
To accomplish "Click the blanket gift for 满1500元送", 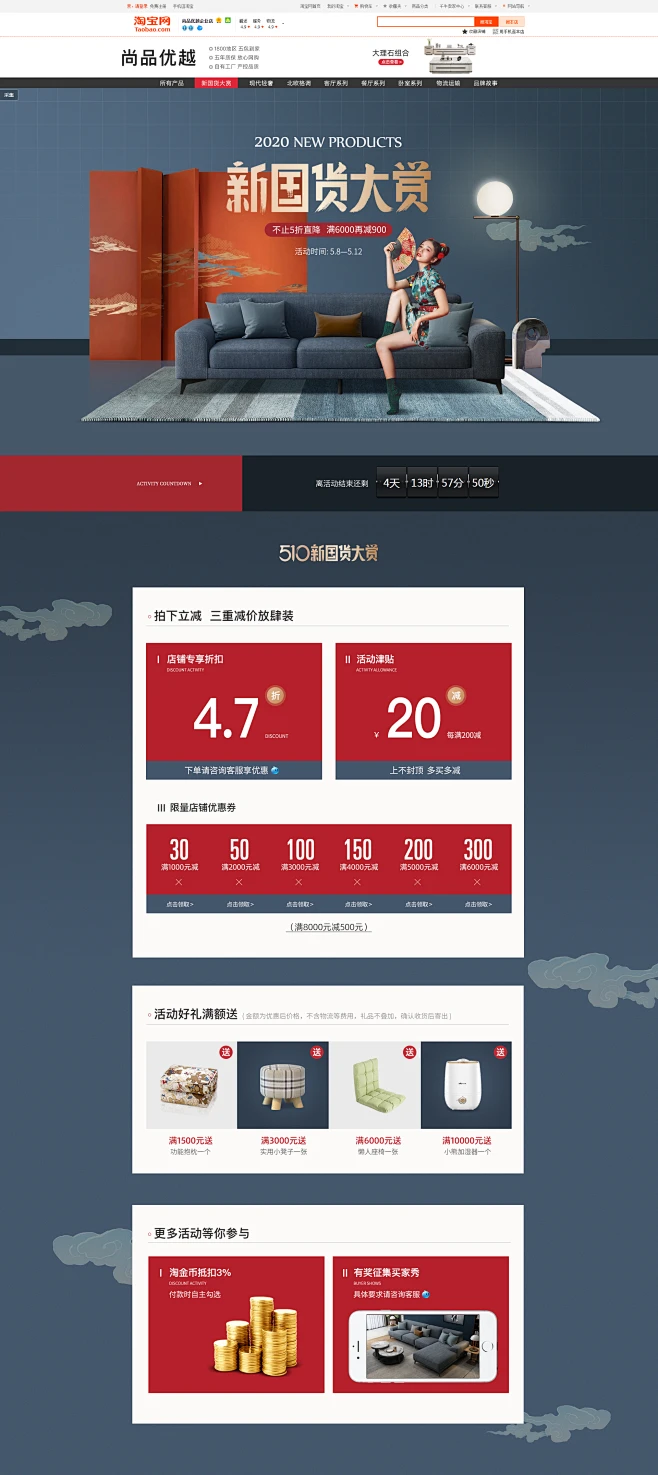I will point(191,1085).
